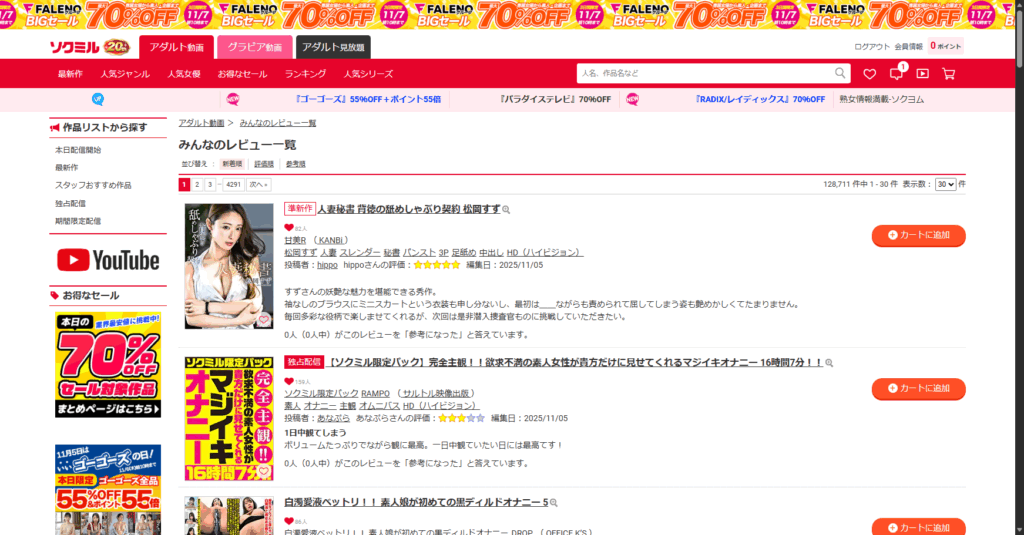Switch to アダルト動画 tab
1024x535 pixels.
(x=176, y=47)
